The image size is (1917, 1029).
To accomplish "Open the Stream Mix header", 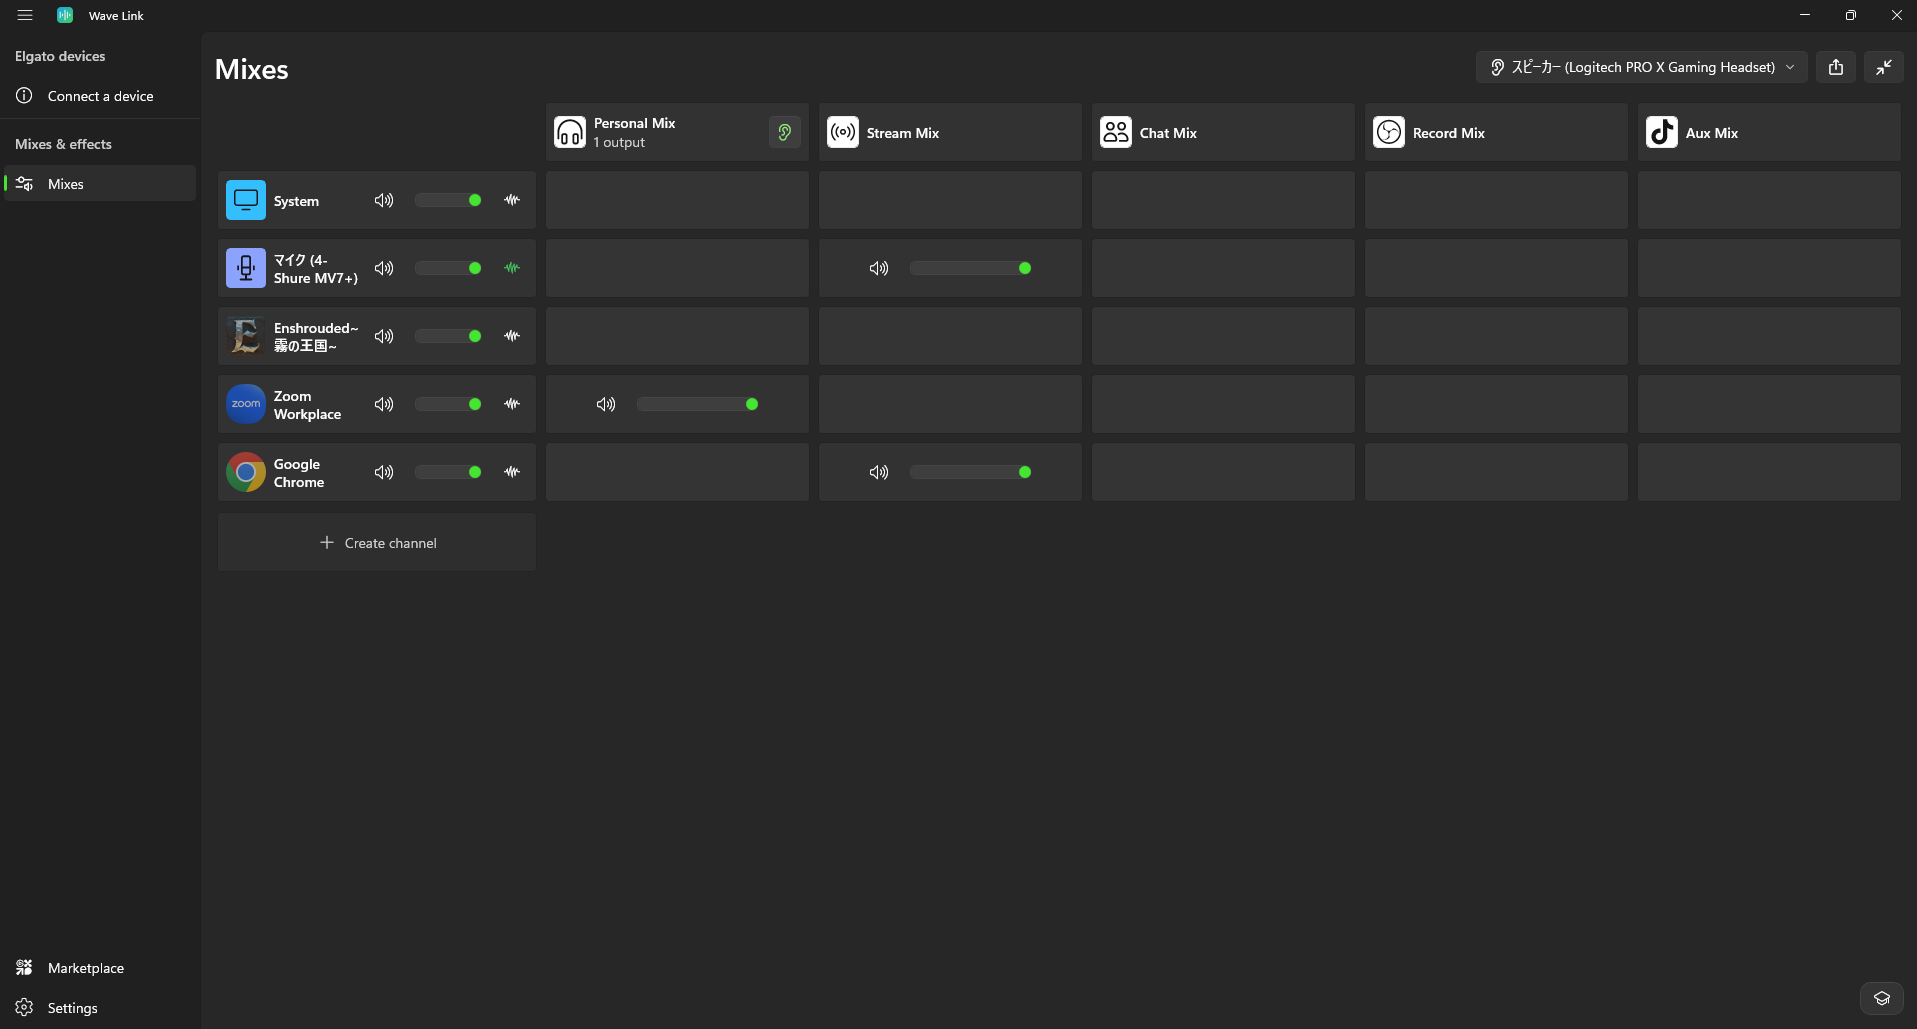I will click(950, 132).
